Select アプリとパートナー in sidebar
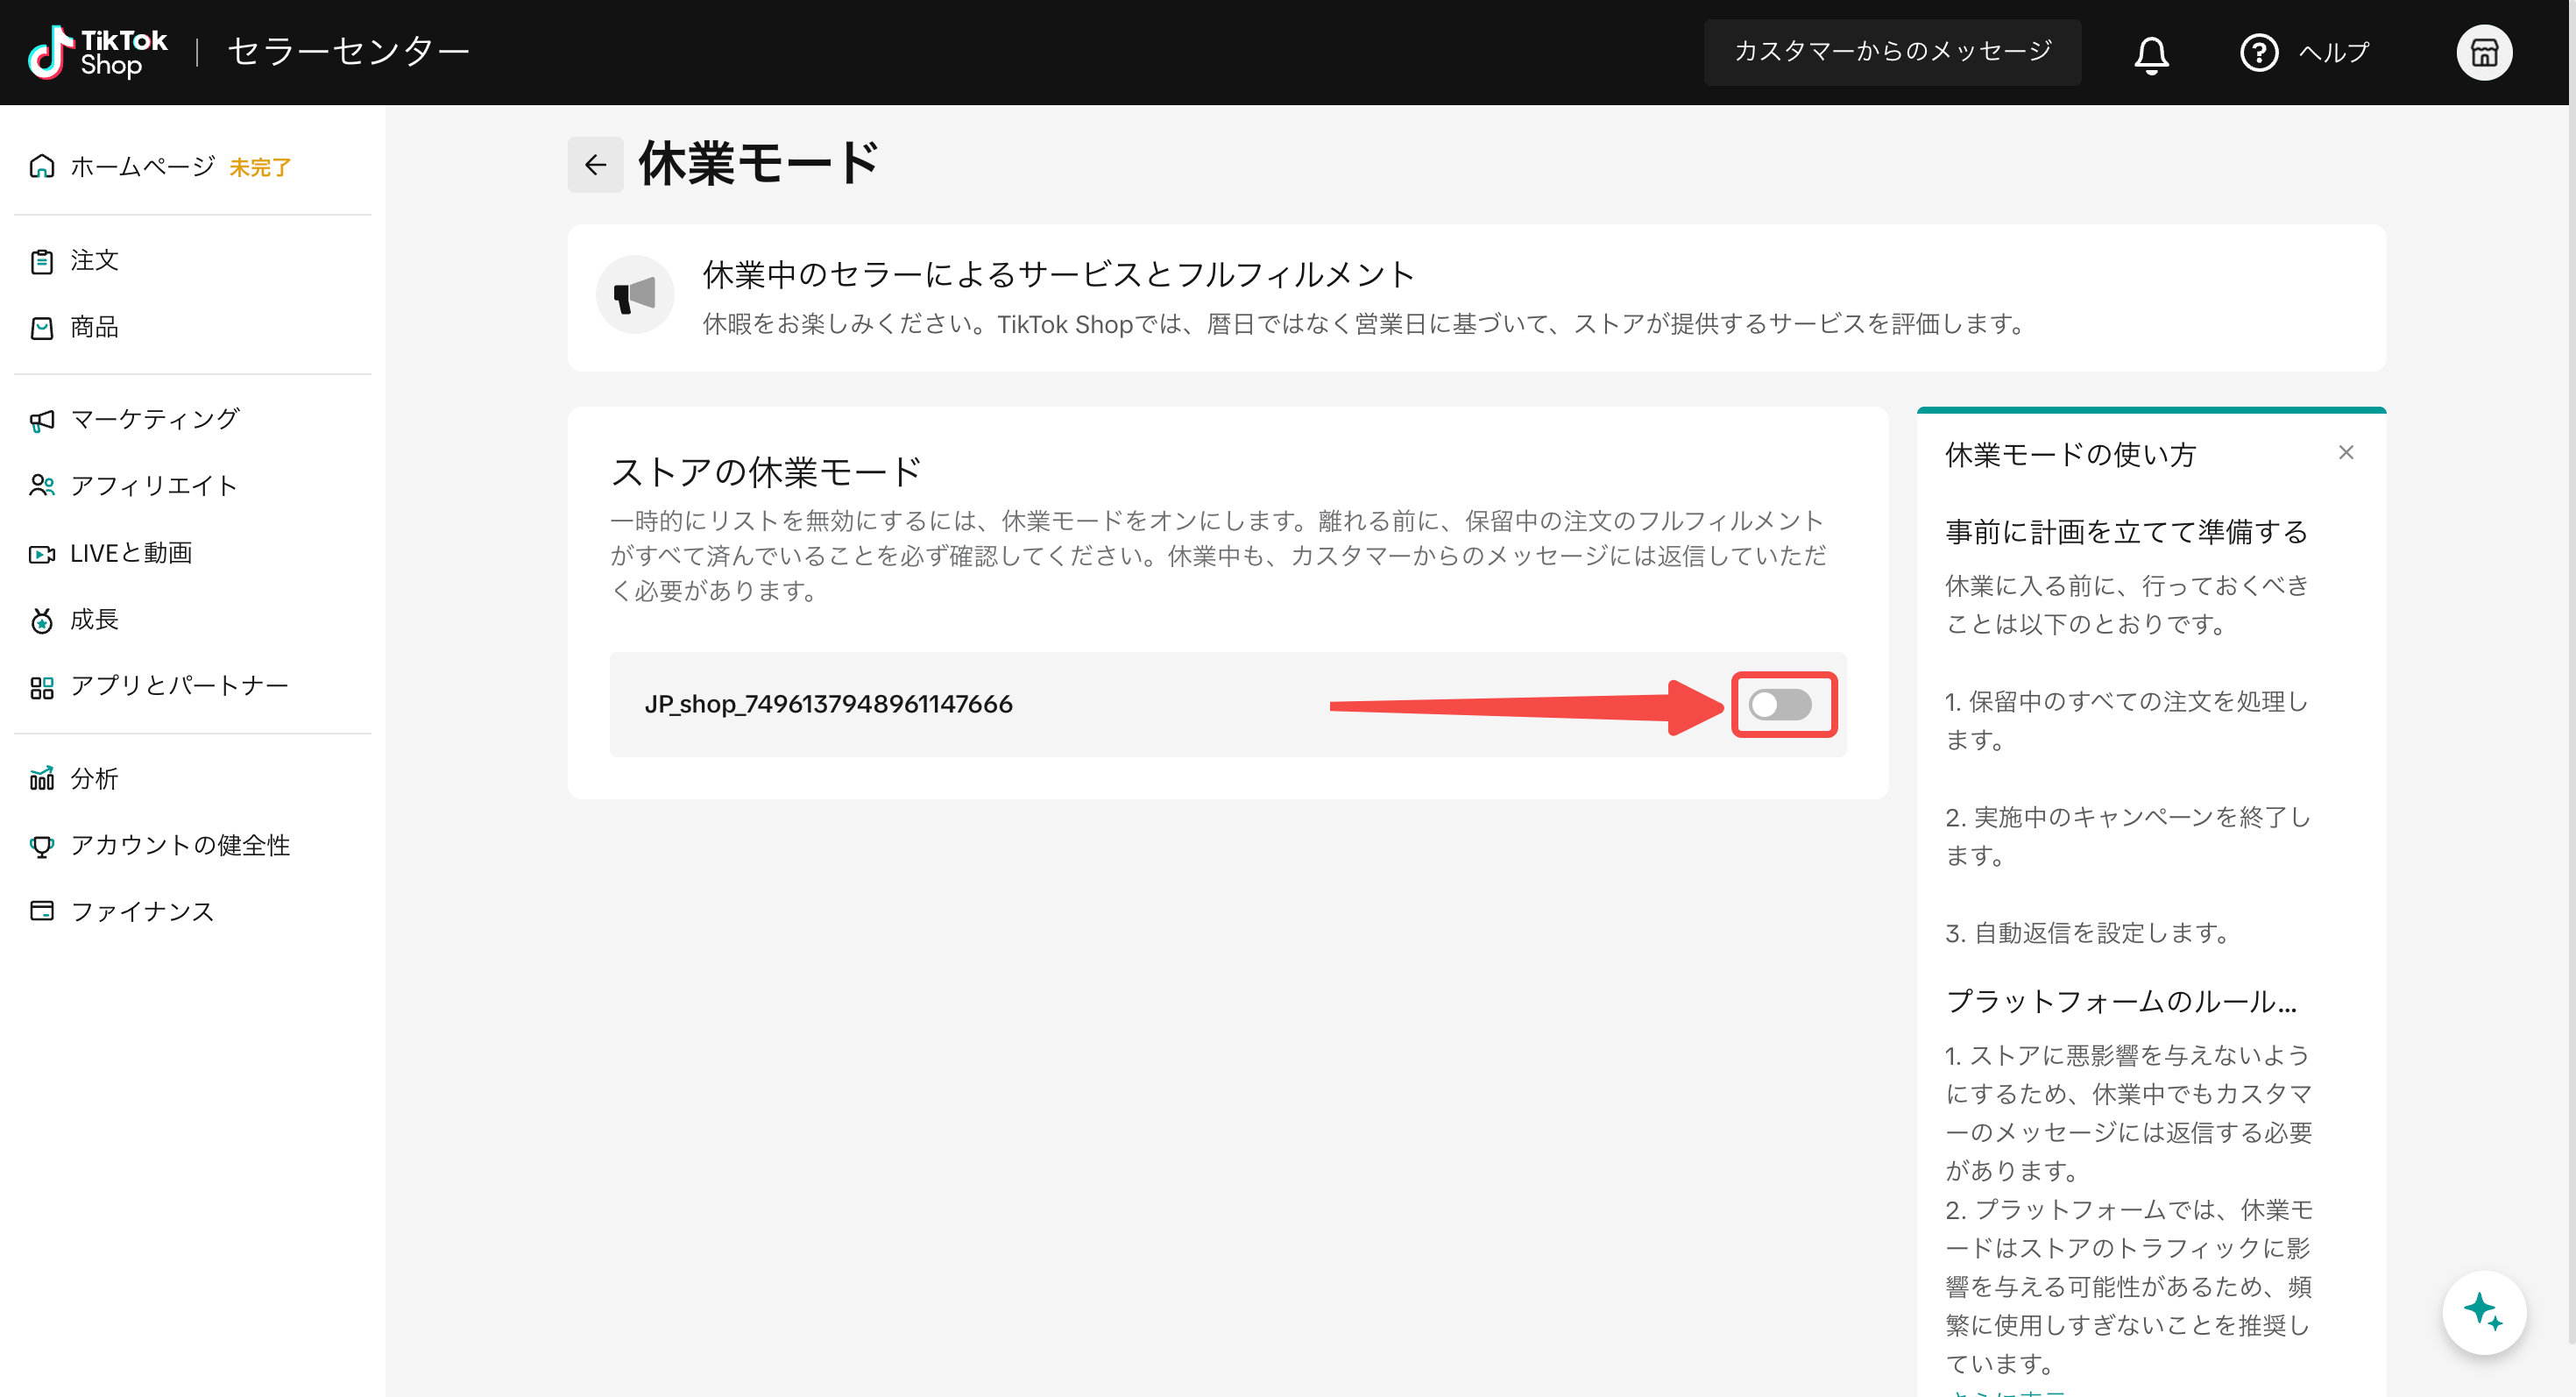The height and width of the screenshot is (1397, 2576). pos(180,686)
